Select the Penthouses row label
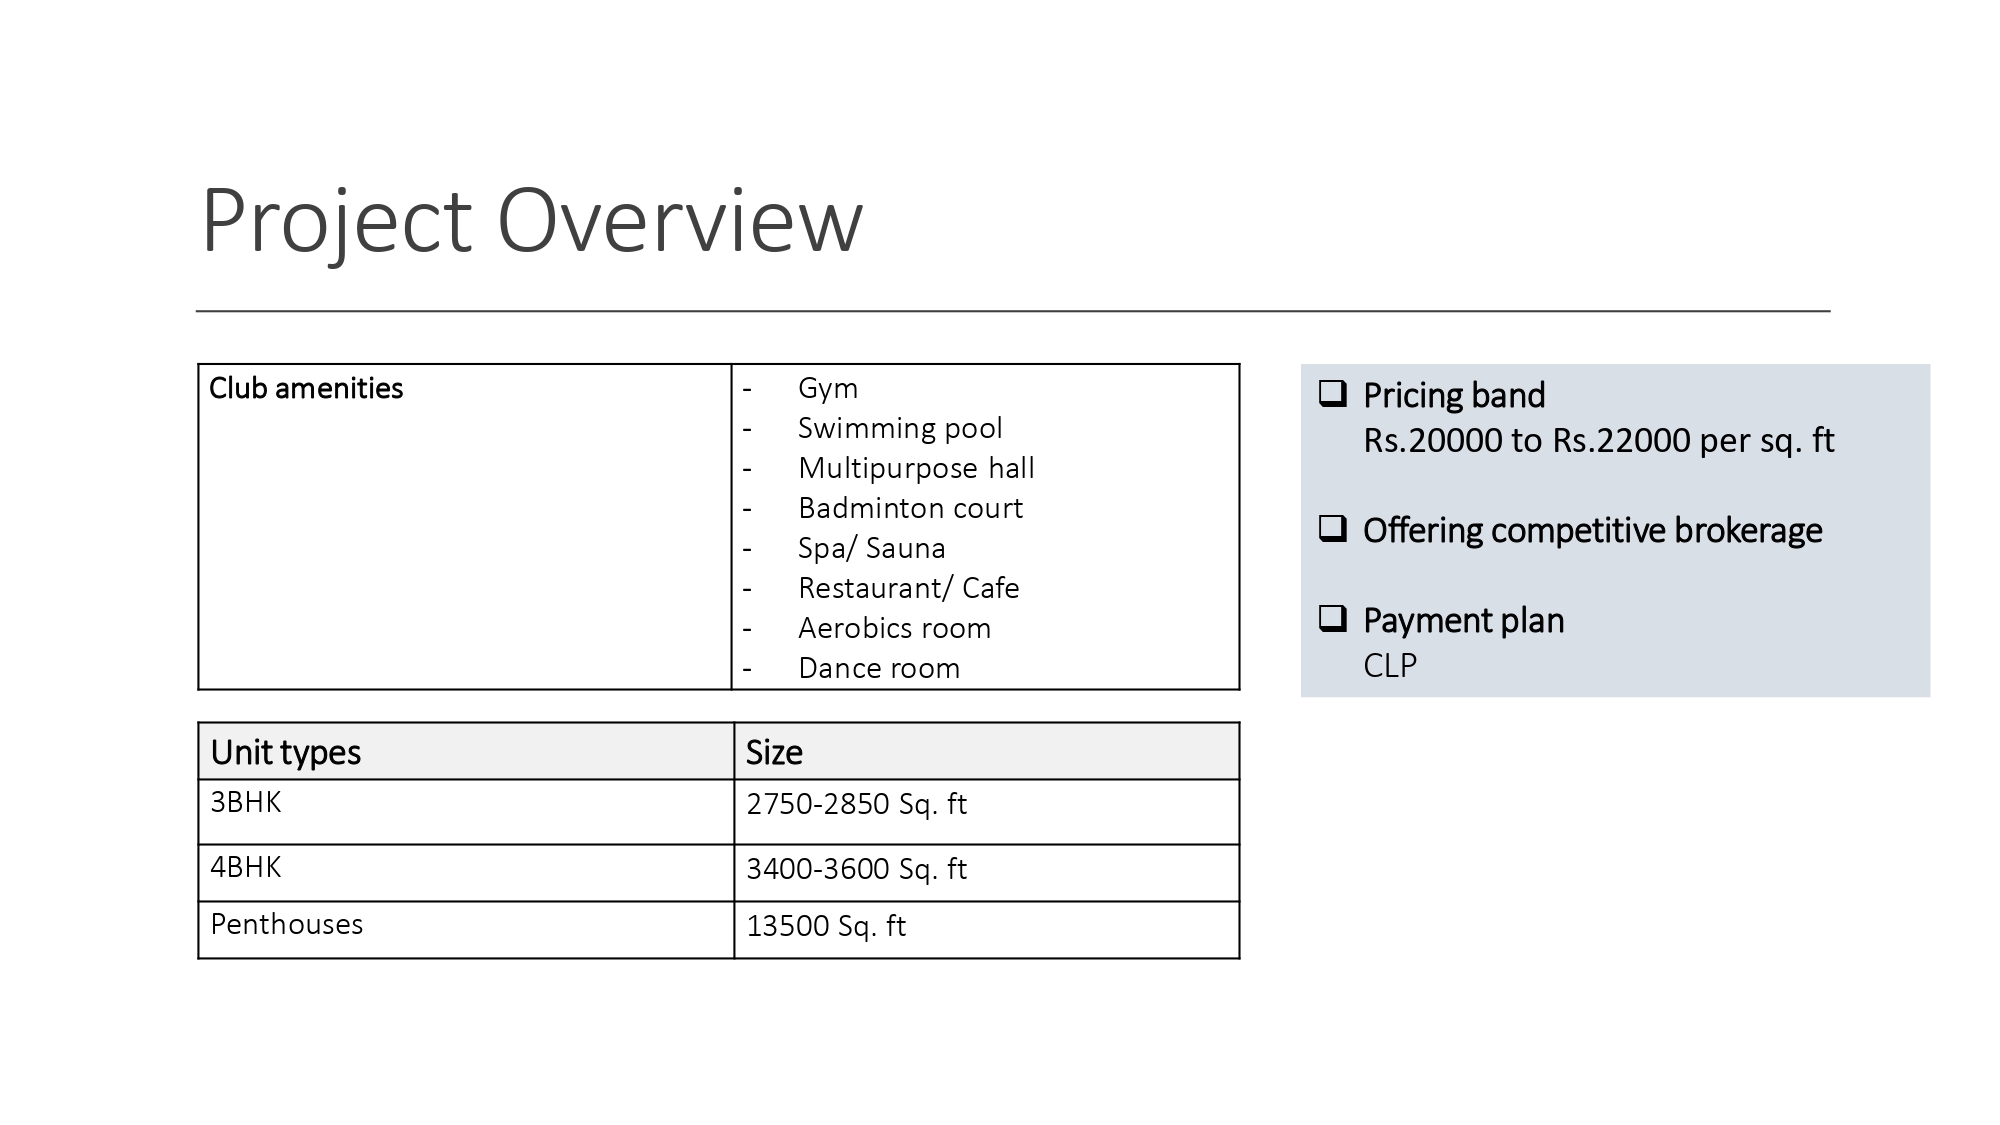Image resolution: width=2000 pixels, height=1125 pixels. [287, 924]
